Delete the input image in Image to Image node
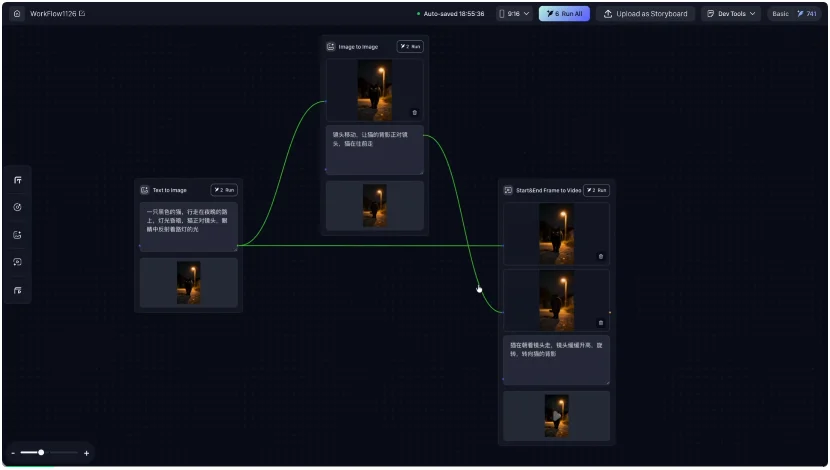Image resolution: width=830 pixels, height=470 pixels. (x=415, y=112)
